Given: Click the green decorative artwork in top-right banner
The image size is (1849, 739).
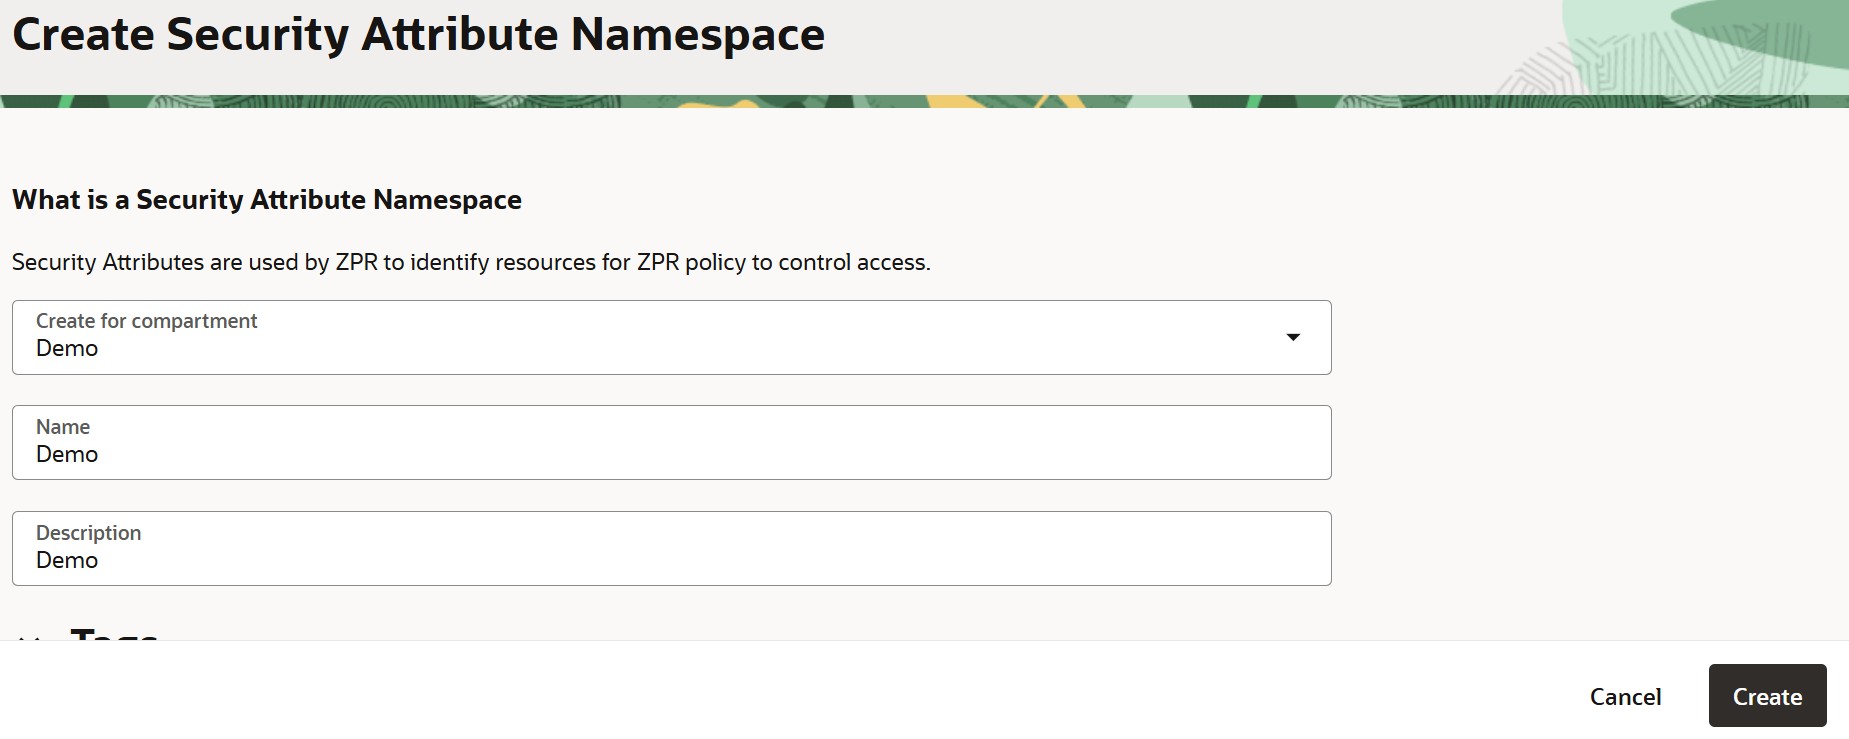Looking at the screenshot, I should tap(1700, 45).
